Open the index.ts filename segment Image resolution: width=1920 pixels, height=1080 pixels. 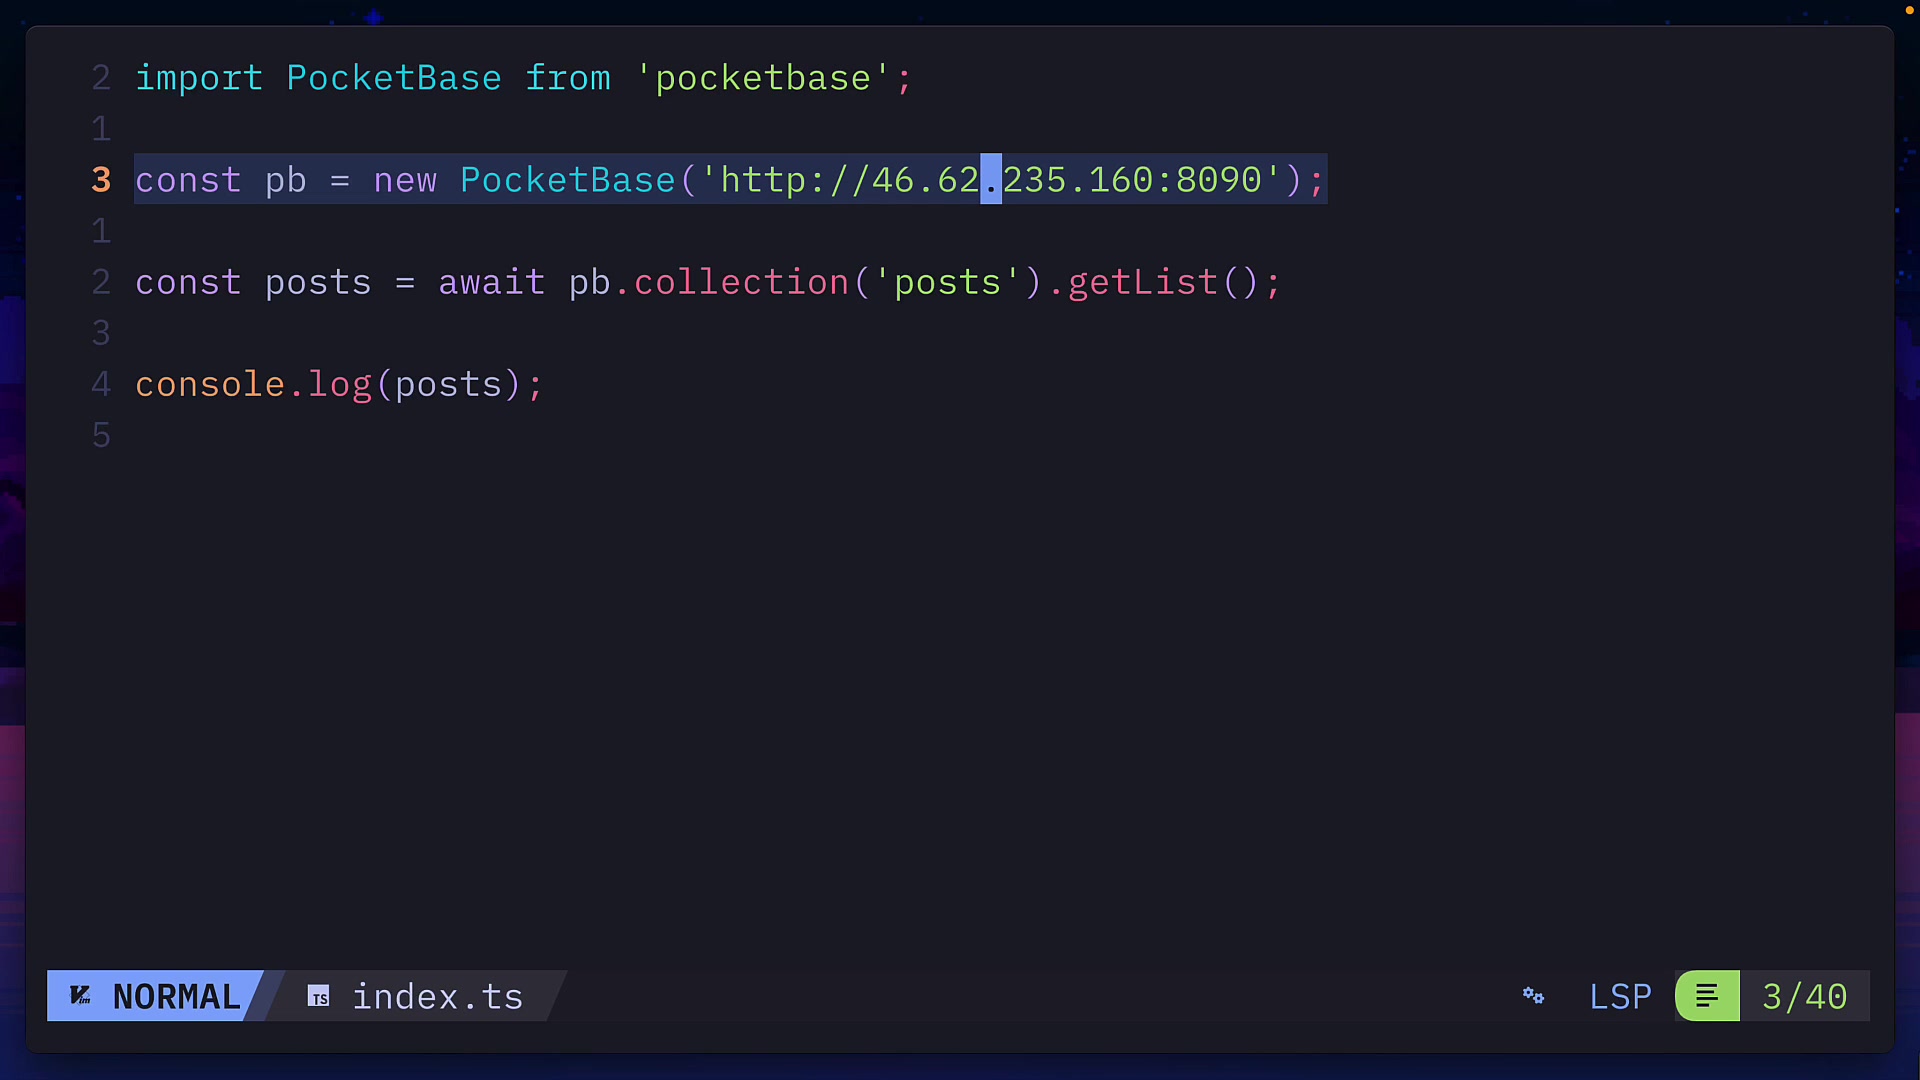[437, 996]
